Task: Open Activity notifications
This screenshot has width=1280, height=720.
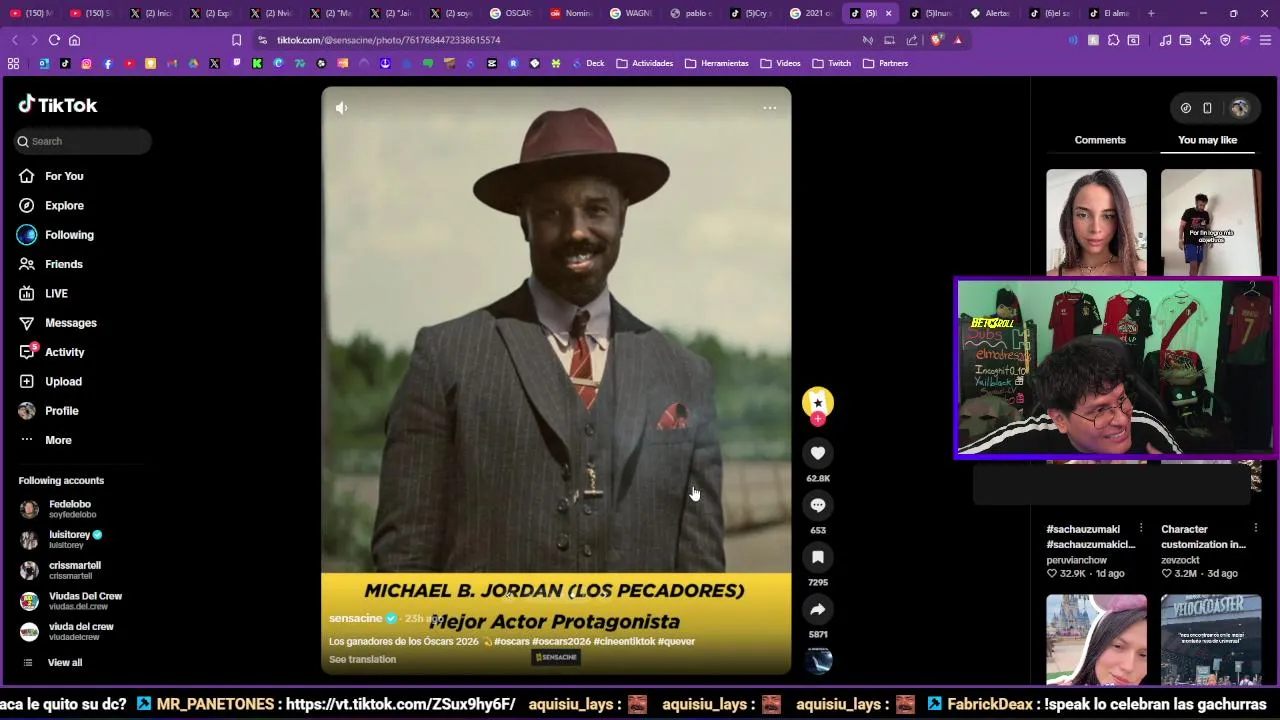Action: (64, 352)
